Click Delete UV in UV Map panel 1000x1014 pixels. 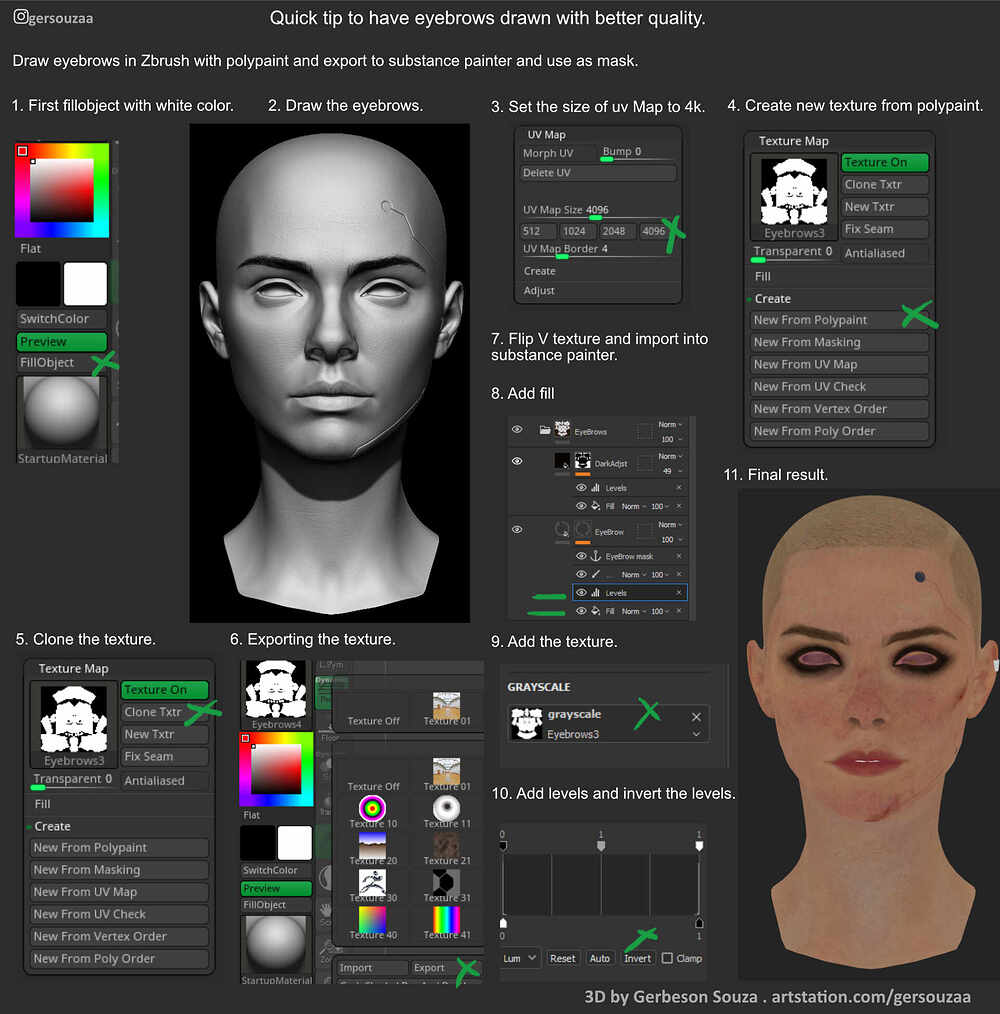click(x=598, y=173)
